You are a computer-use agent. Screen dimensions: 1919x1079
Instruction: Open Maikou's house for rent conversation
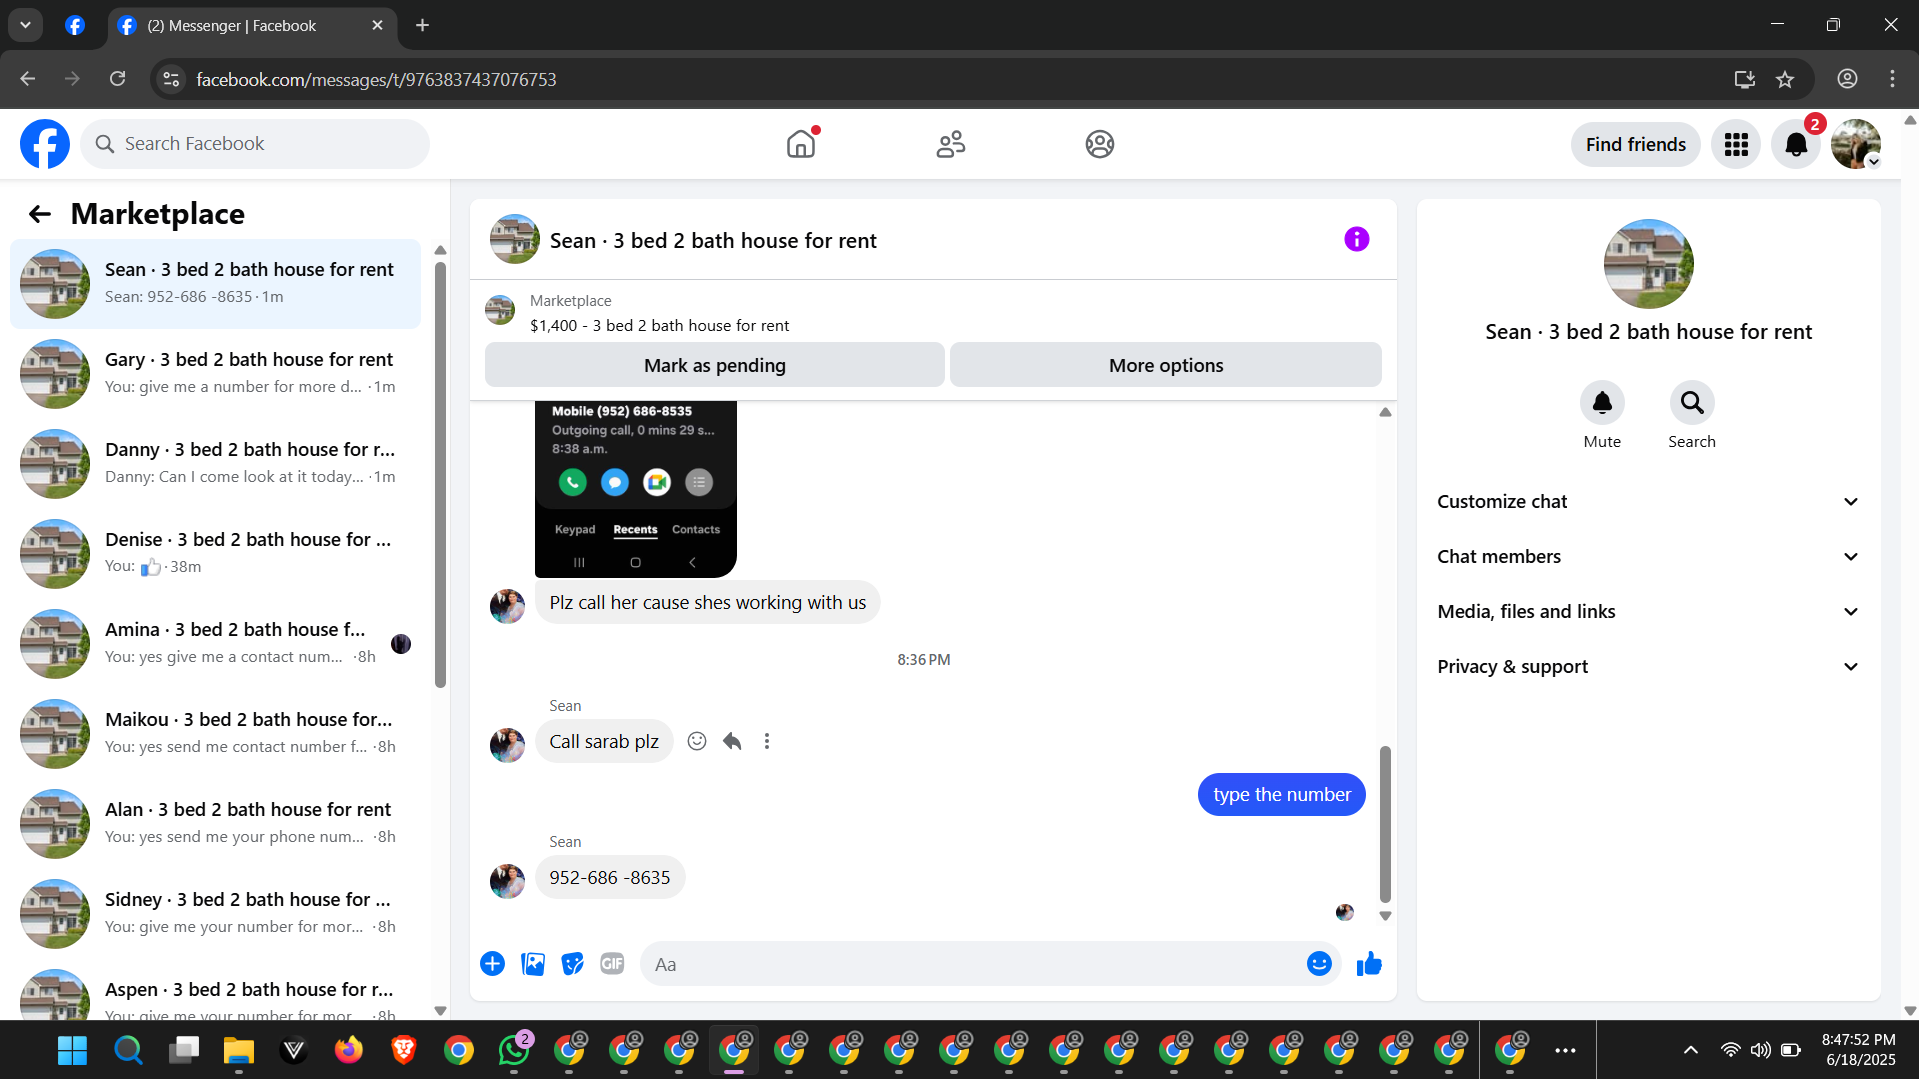point(215,733)
